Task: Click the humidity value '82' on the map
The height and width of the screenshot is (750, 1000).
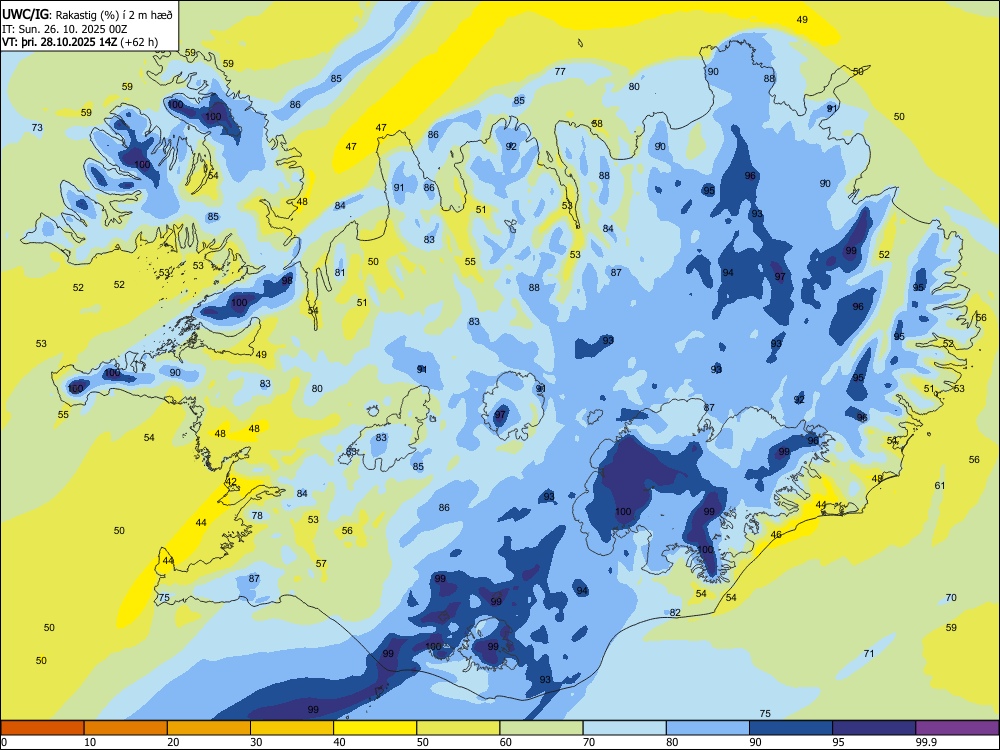Action: coord(675,612)
